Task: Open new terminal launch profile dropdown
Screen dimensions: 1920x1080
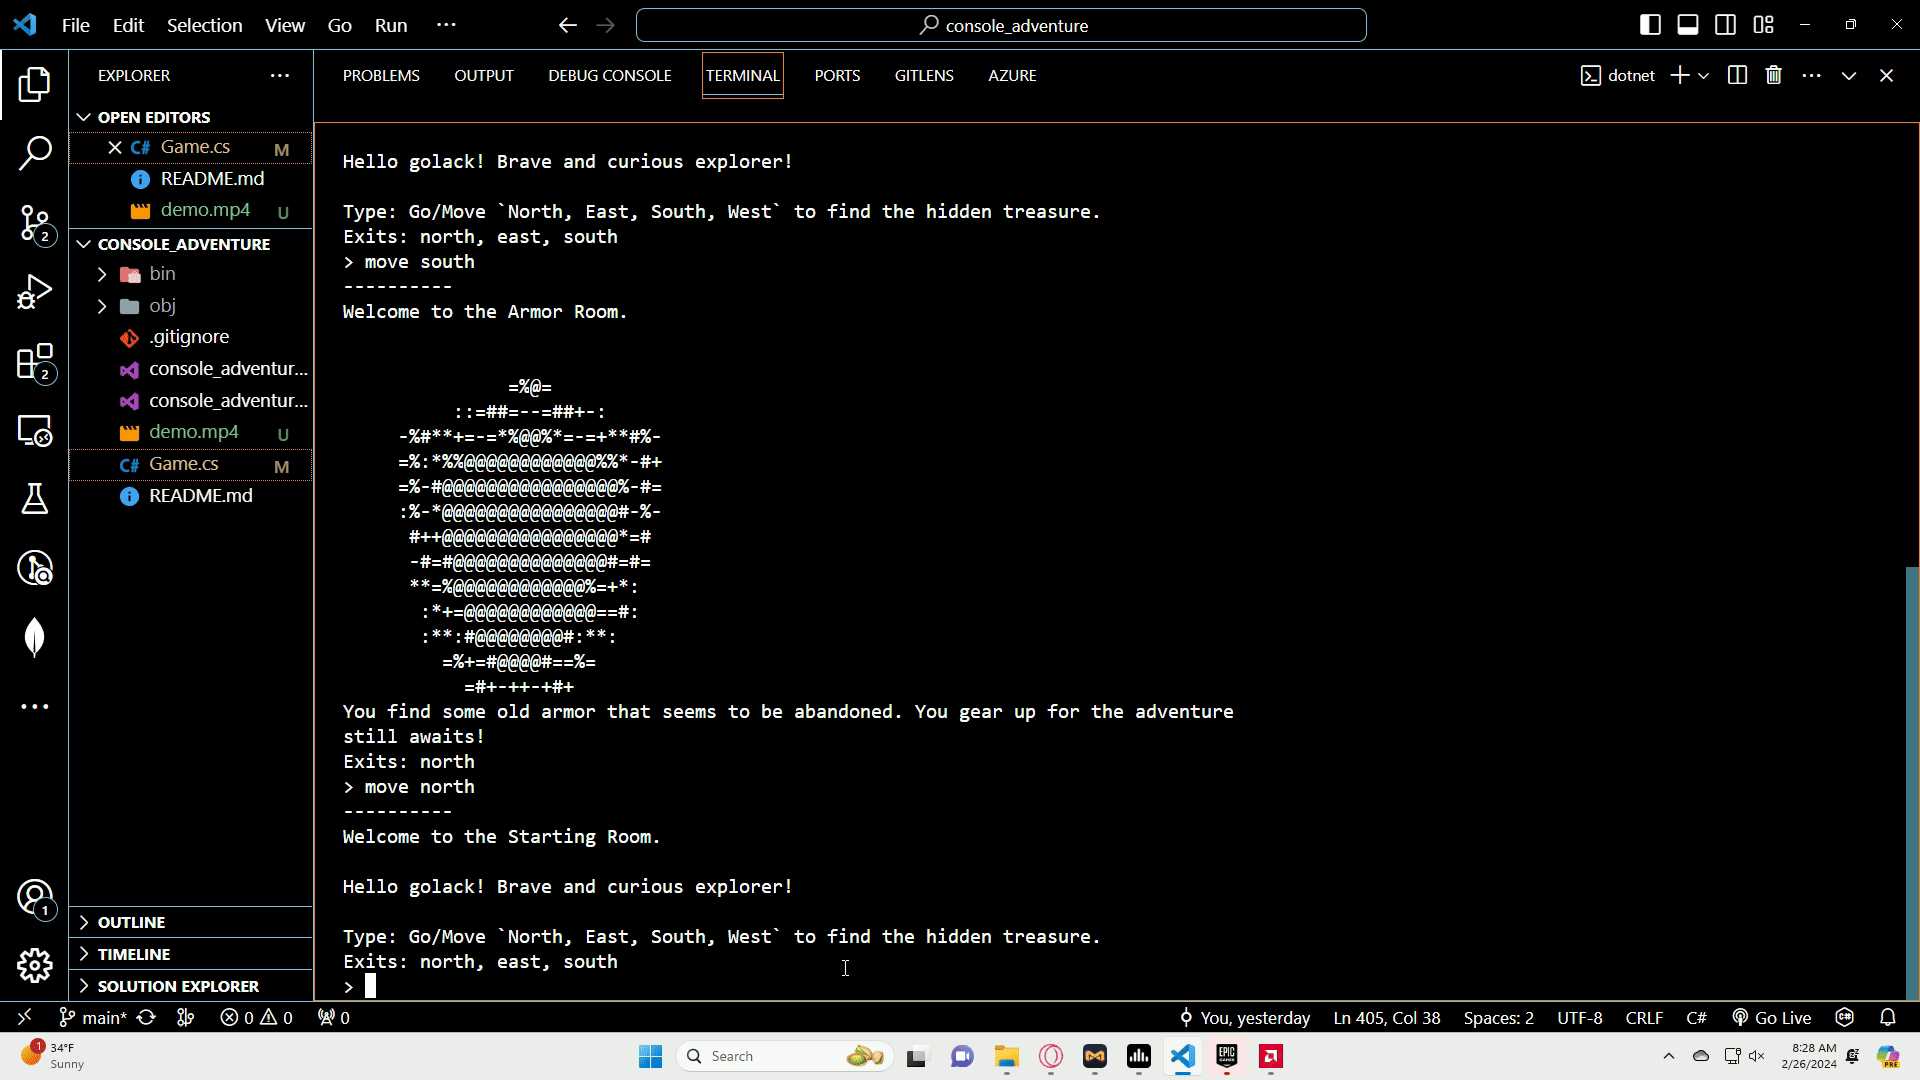Action: pyautogui.click(x=1703, y=76)
